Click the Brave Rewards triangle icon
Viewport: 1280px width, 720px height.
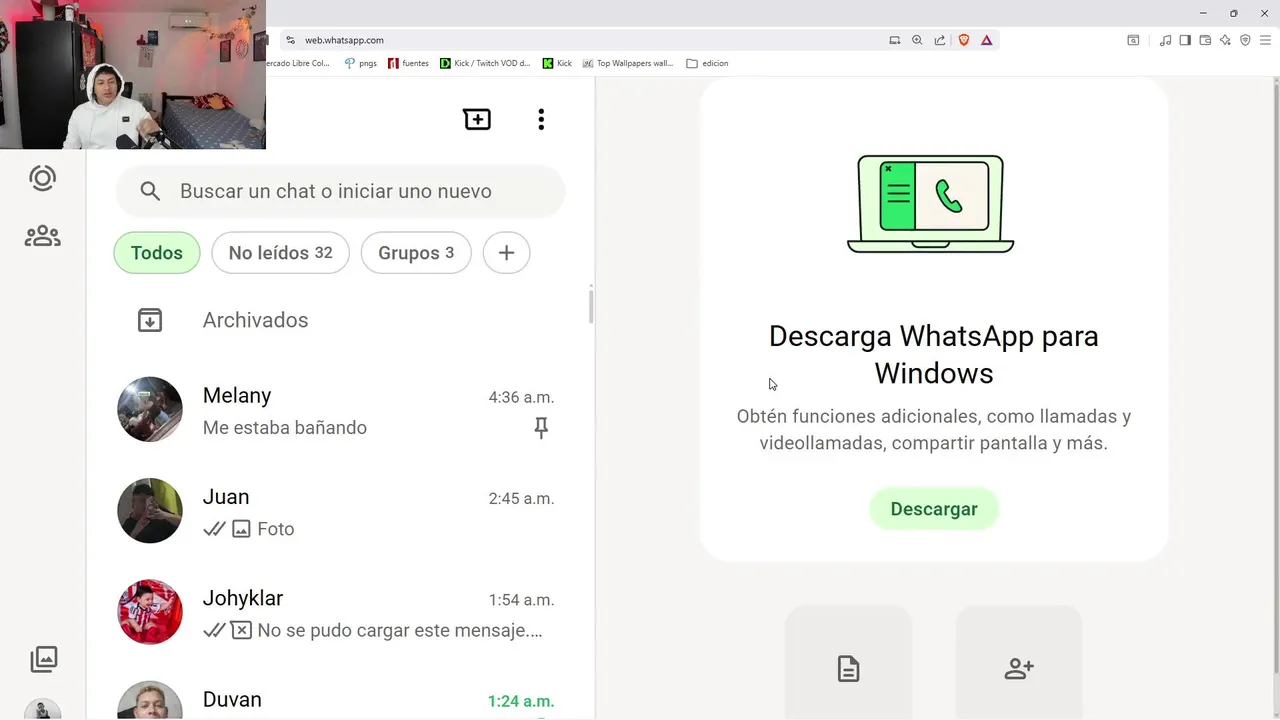pyautogui.click(x=986, y=40)
